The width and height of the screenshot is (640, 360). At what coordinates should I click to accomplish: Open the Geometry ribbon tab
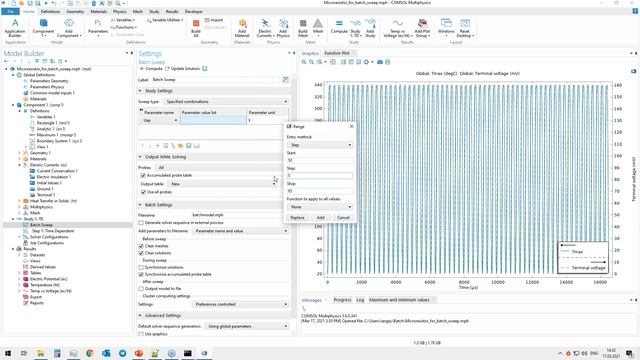tap(75, 11)
